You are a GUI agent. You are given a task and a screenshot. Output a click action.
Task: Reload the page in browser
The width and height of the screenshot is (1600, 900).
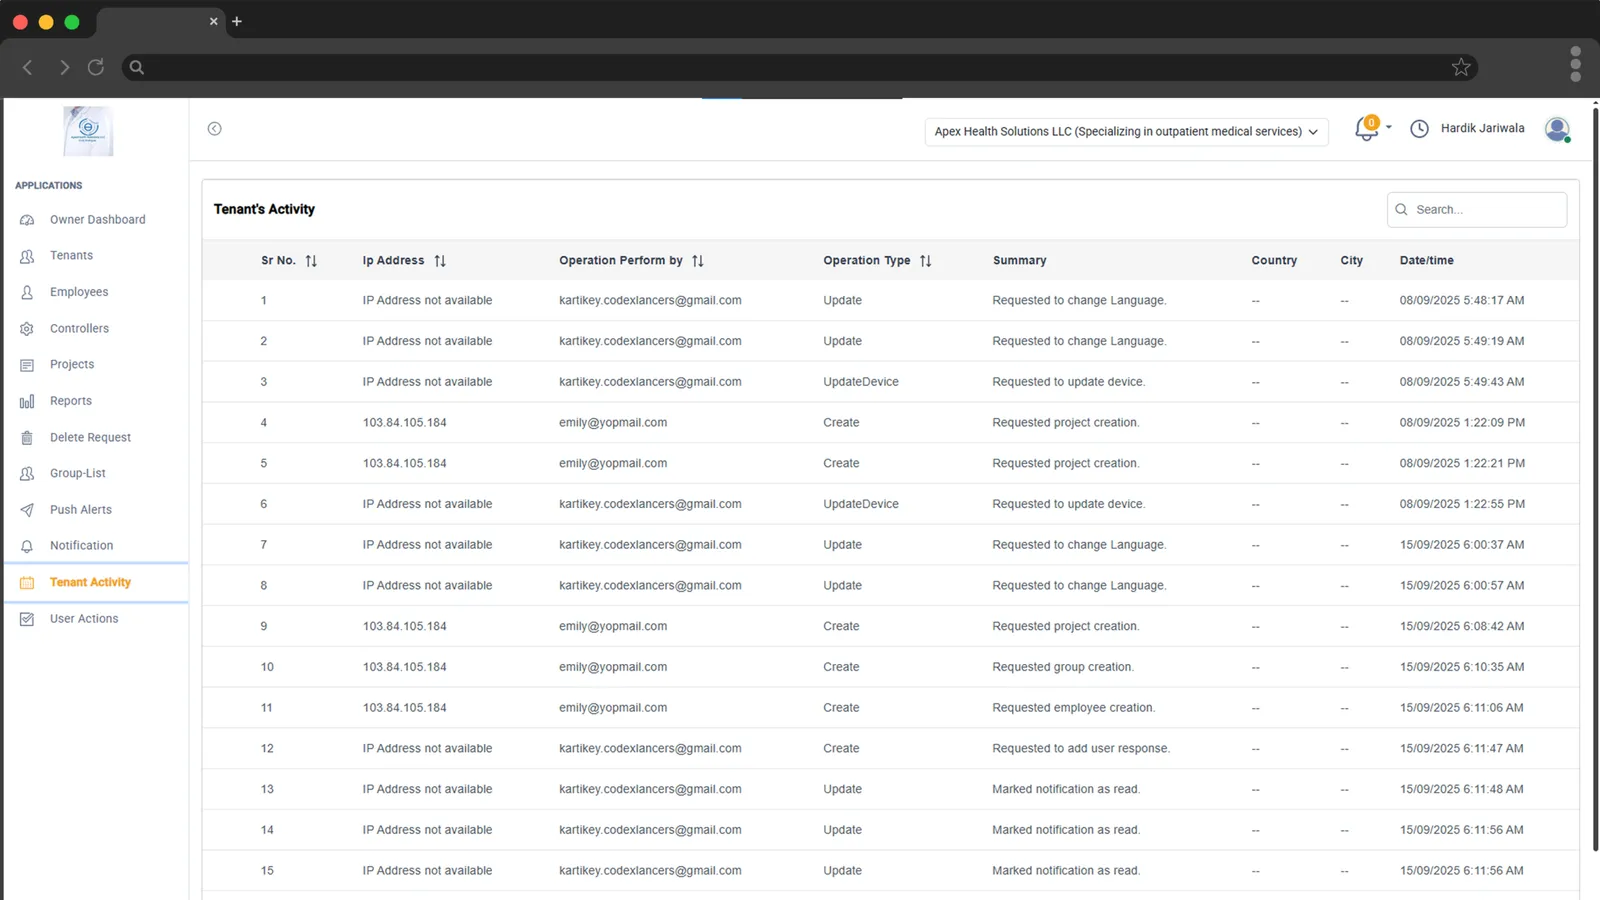point(96,67)
